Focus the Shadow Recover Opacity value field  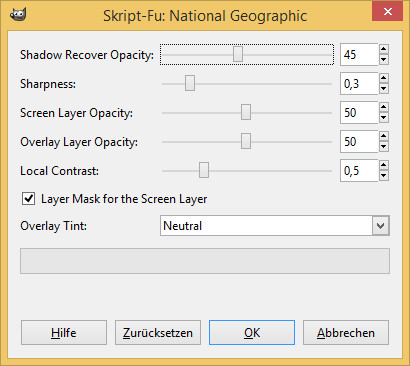(359, 54)
